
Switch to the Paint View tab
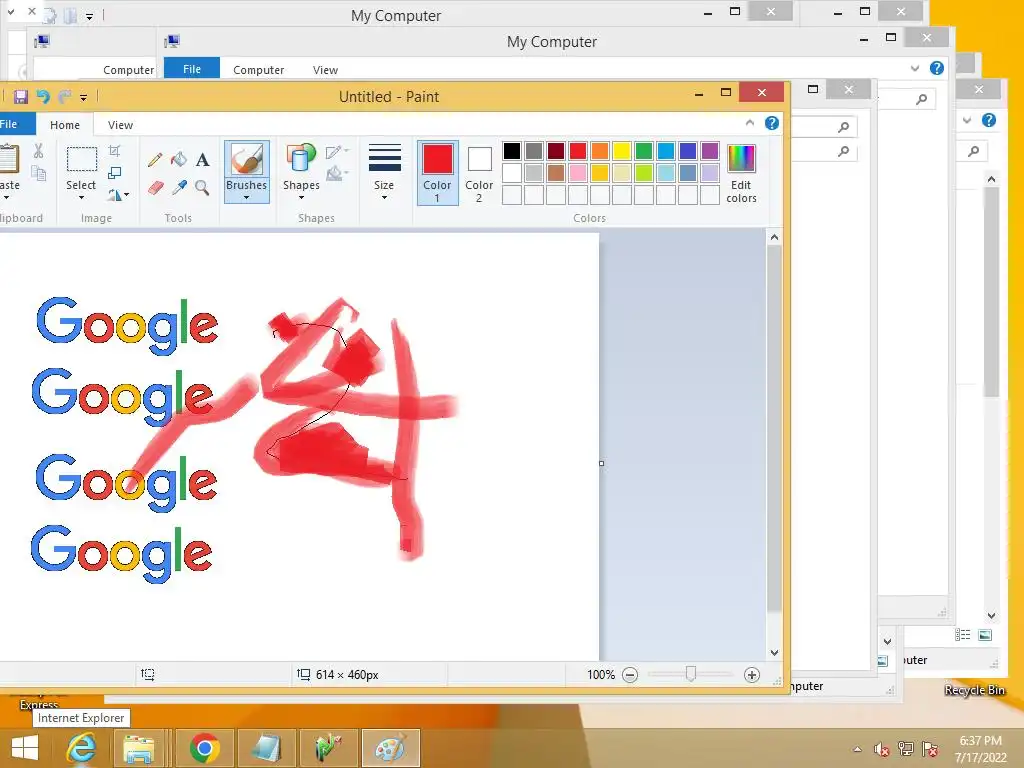click(120, 125)
